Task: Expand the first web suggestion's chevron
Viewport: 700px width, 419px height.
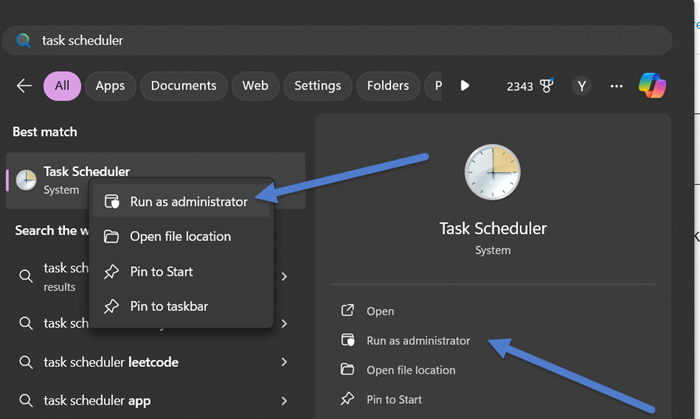Action: (284, 276)
